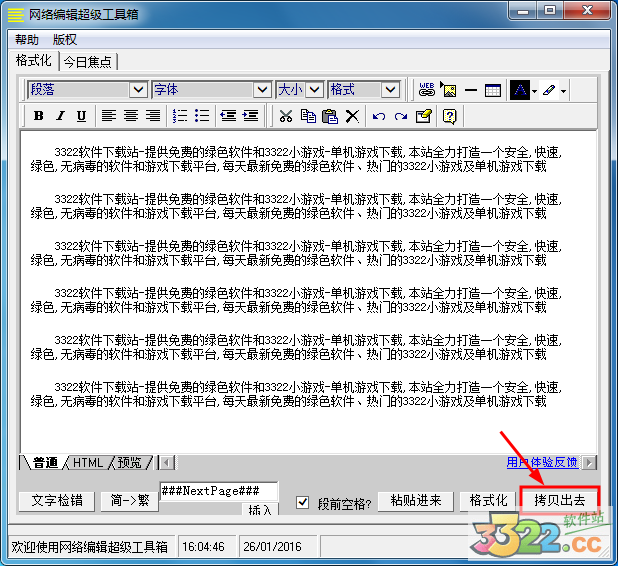Open the 帮助 menu
This screenshot has height=566, width=618.
27,39
